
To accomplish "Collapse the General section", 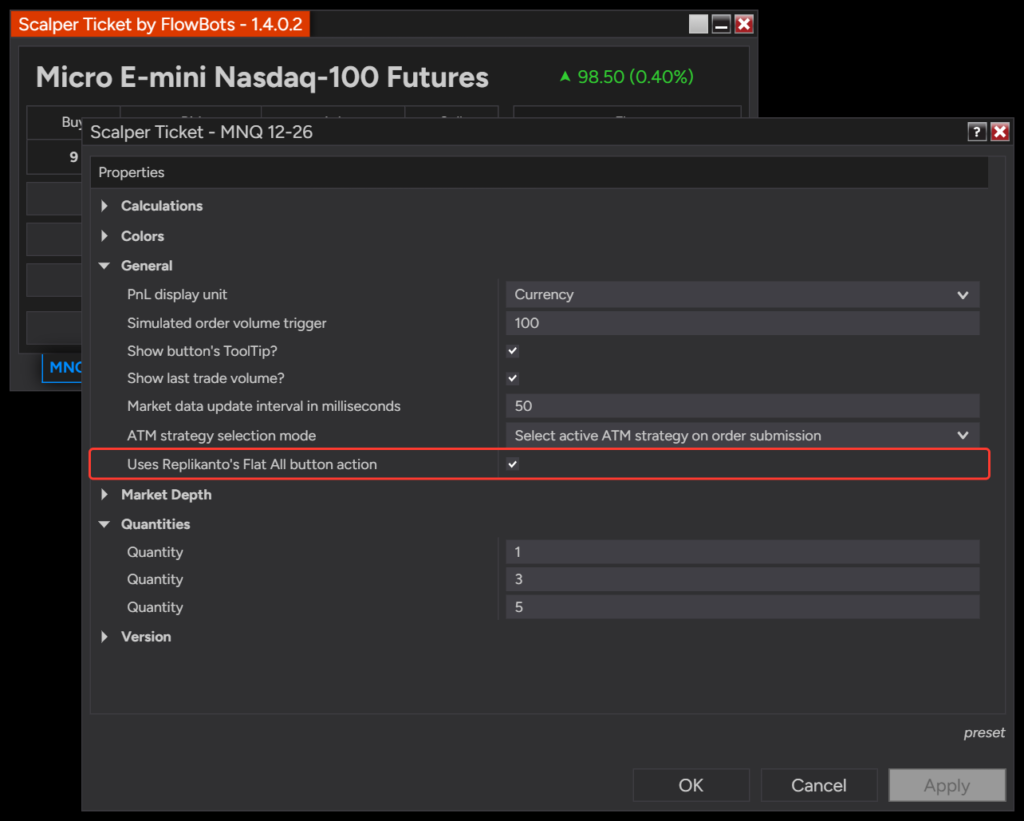I will pos(104,266).
